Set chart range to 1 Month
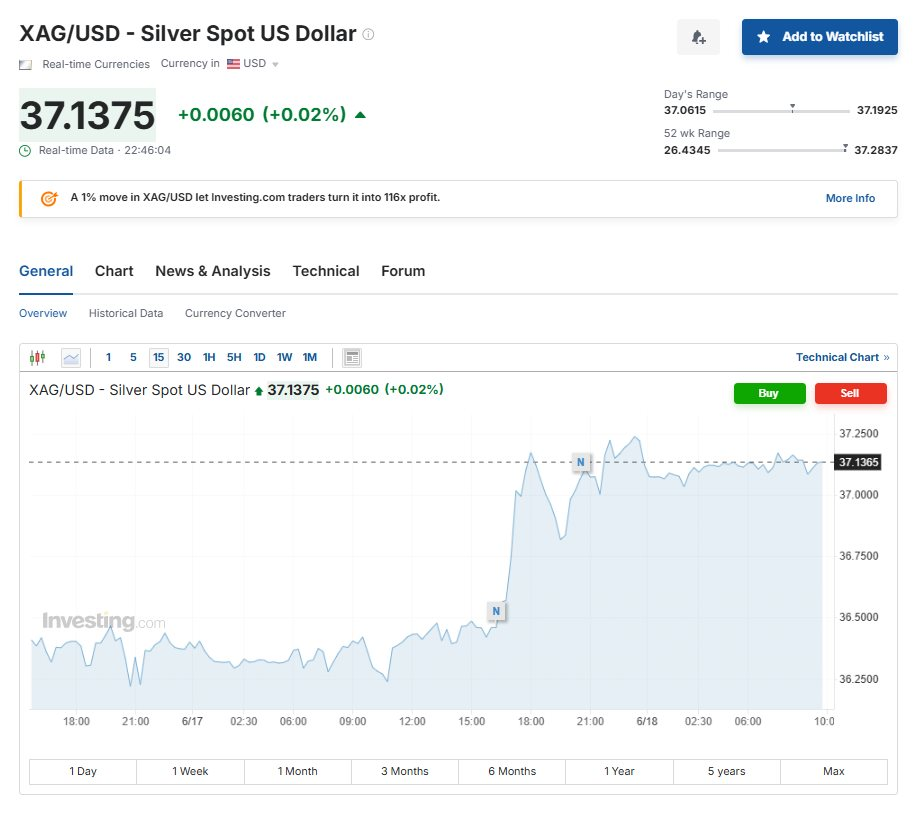This screenshot has width=919, height=813. point(298,771)
